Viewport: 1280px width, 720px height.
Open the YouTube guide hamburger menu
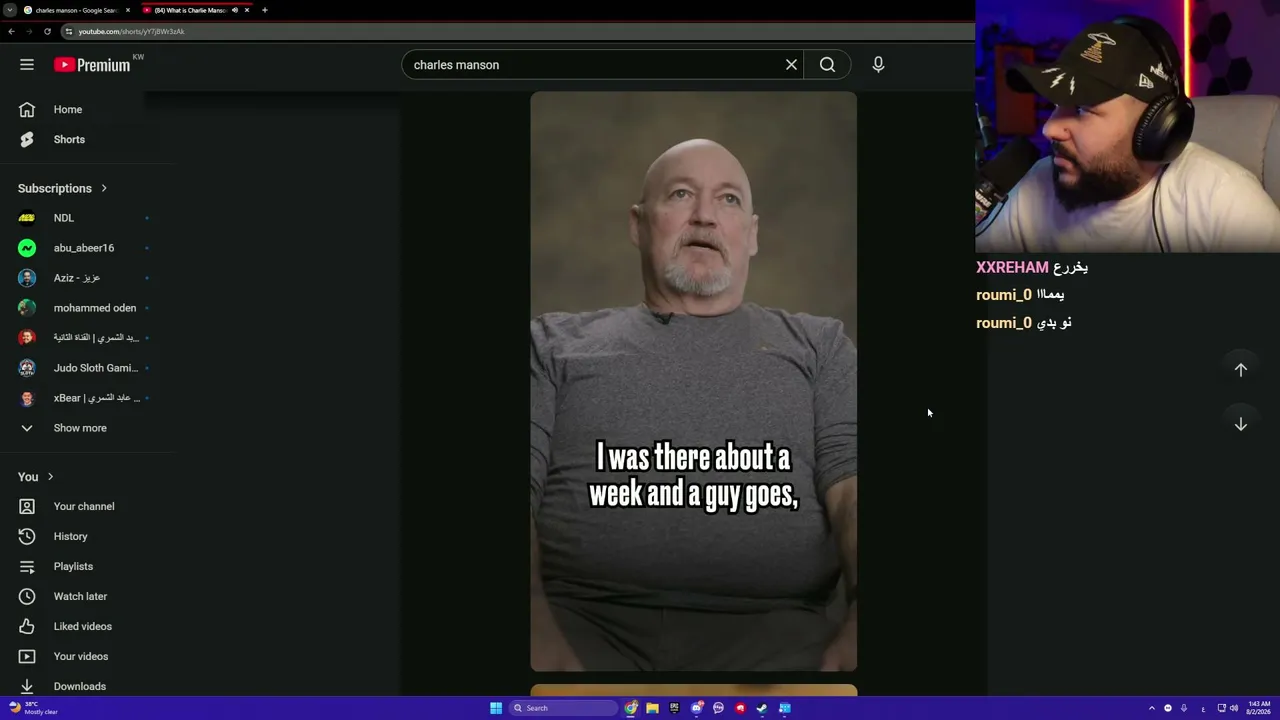27,65
